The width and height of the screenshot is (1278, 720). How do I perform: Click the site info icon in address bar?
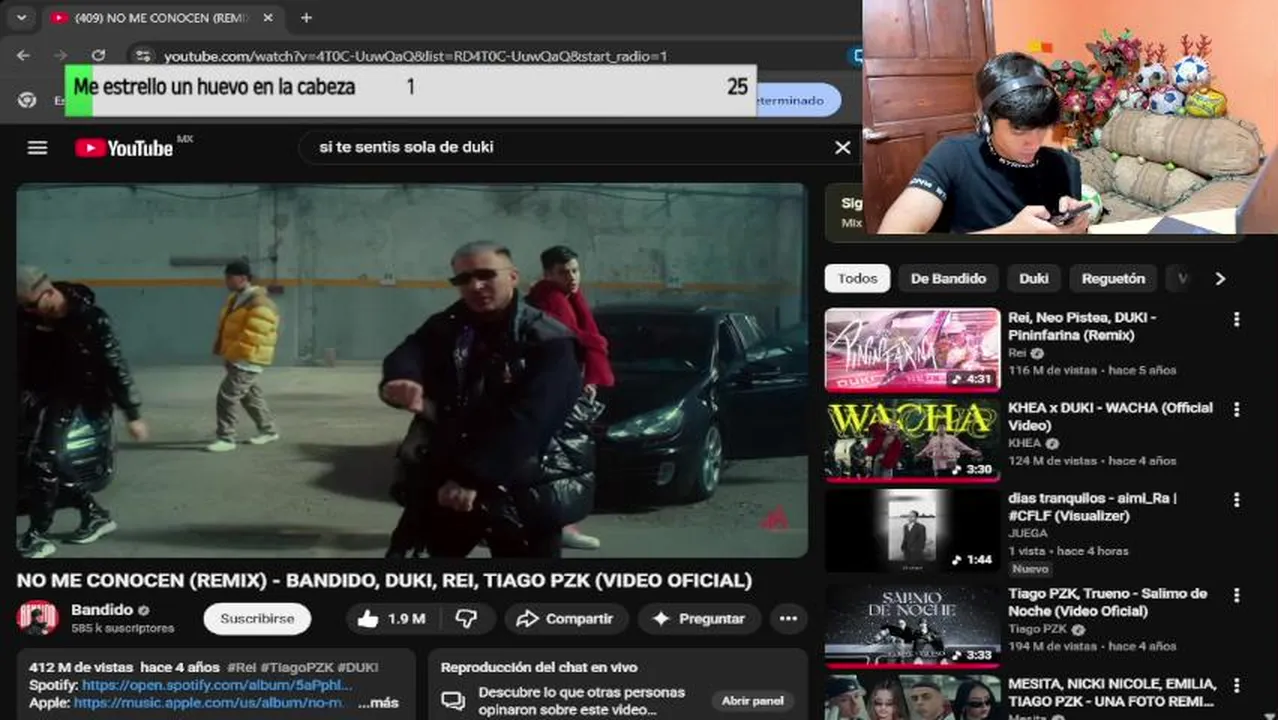point(143,56)
